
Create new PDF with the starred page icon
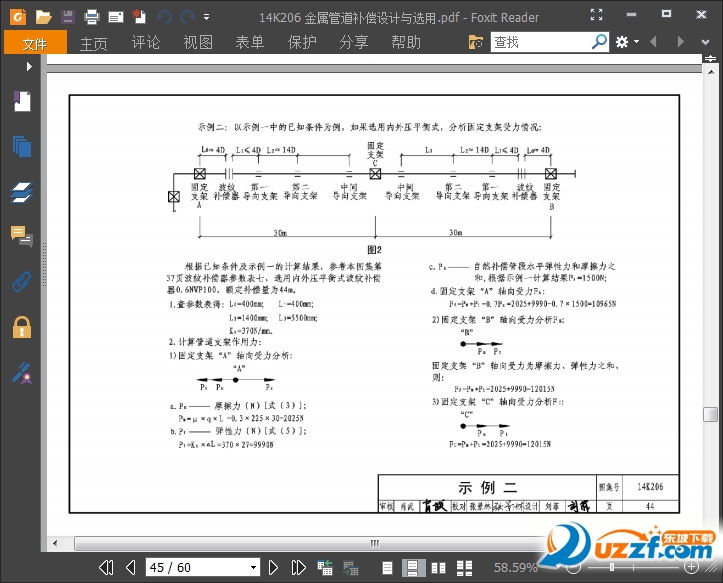139,17
